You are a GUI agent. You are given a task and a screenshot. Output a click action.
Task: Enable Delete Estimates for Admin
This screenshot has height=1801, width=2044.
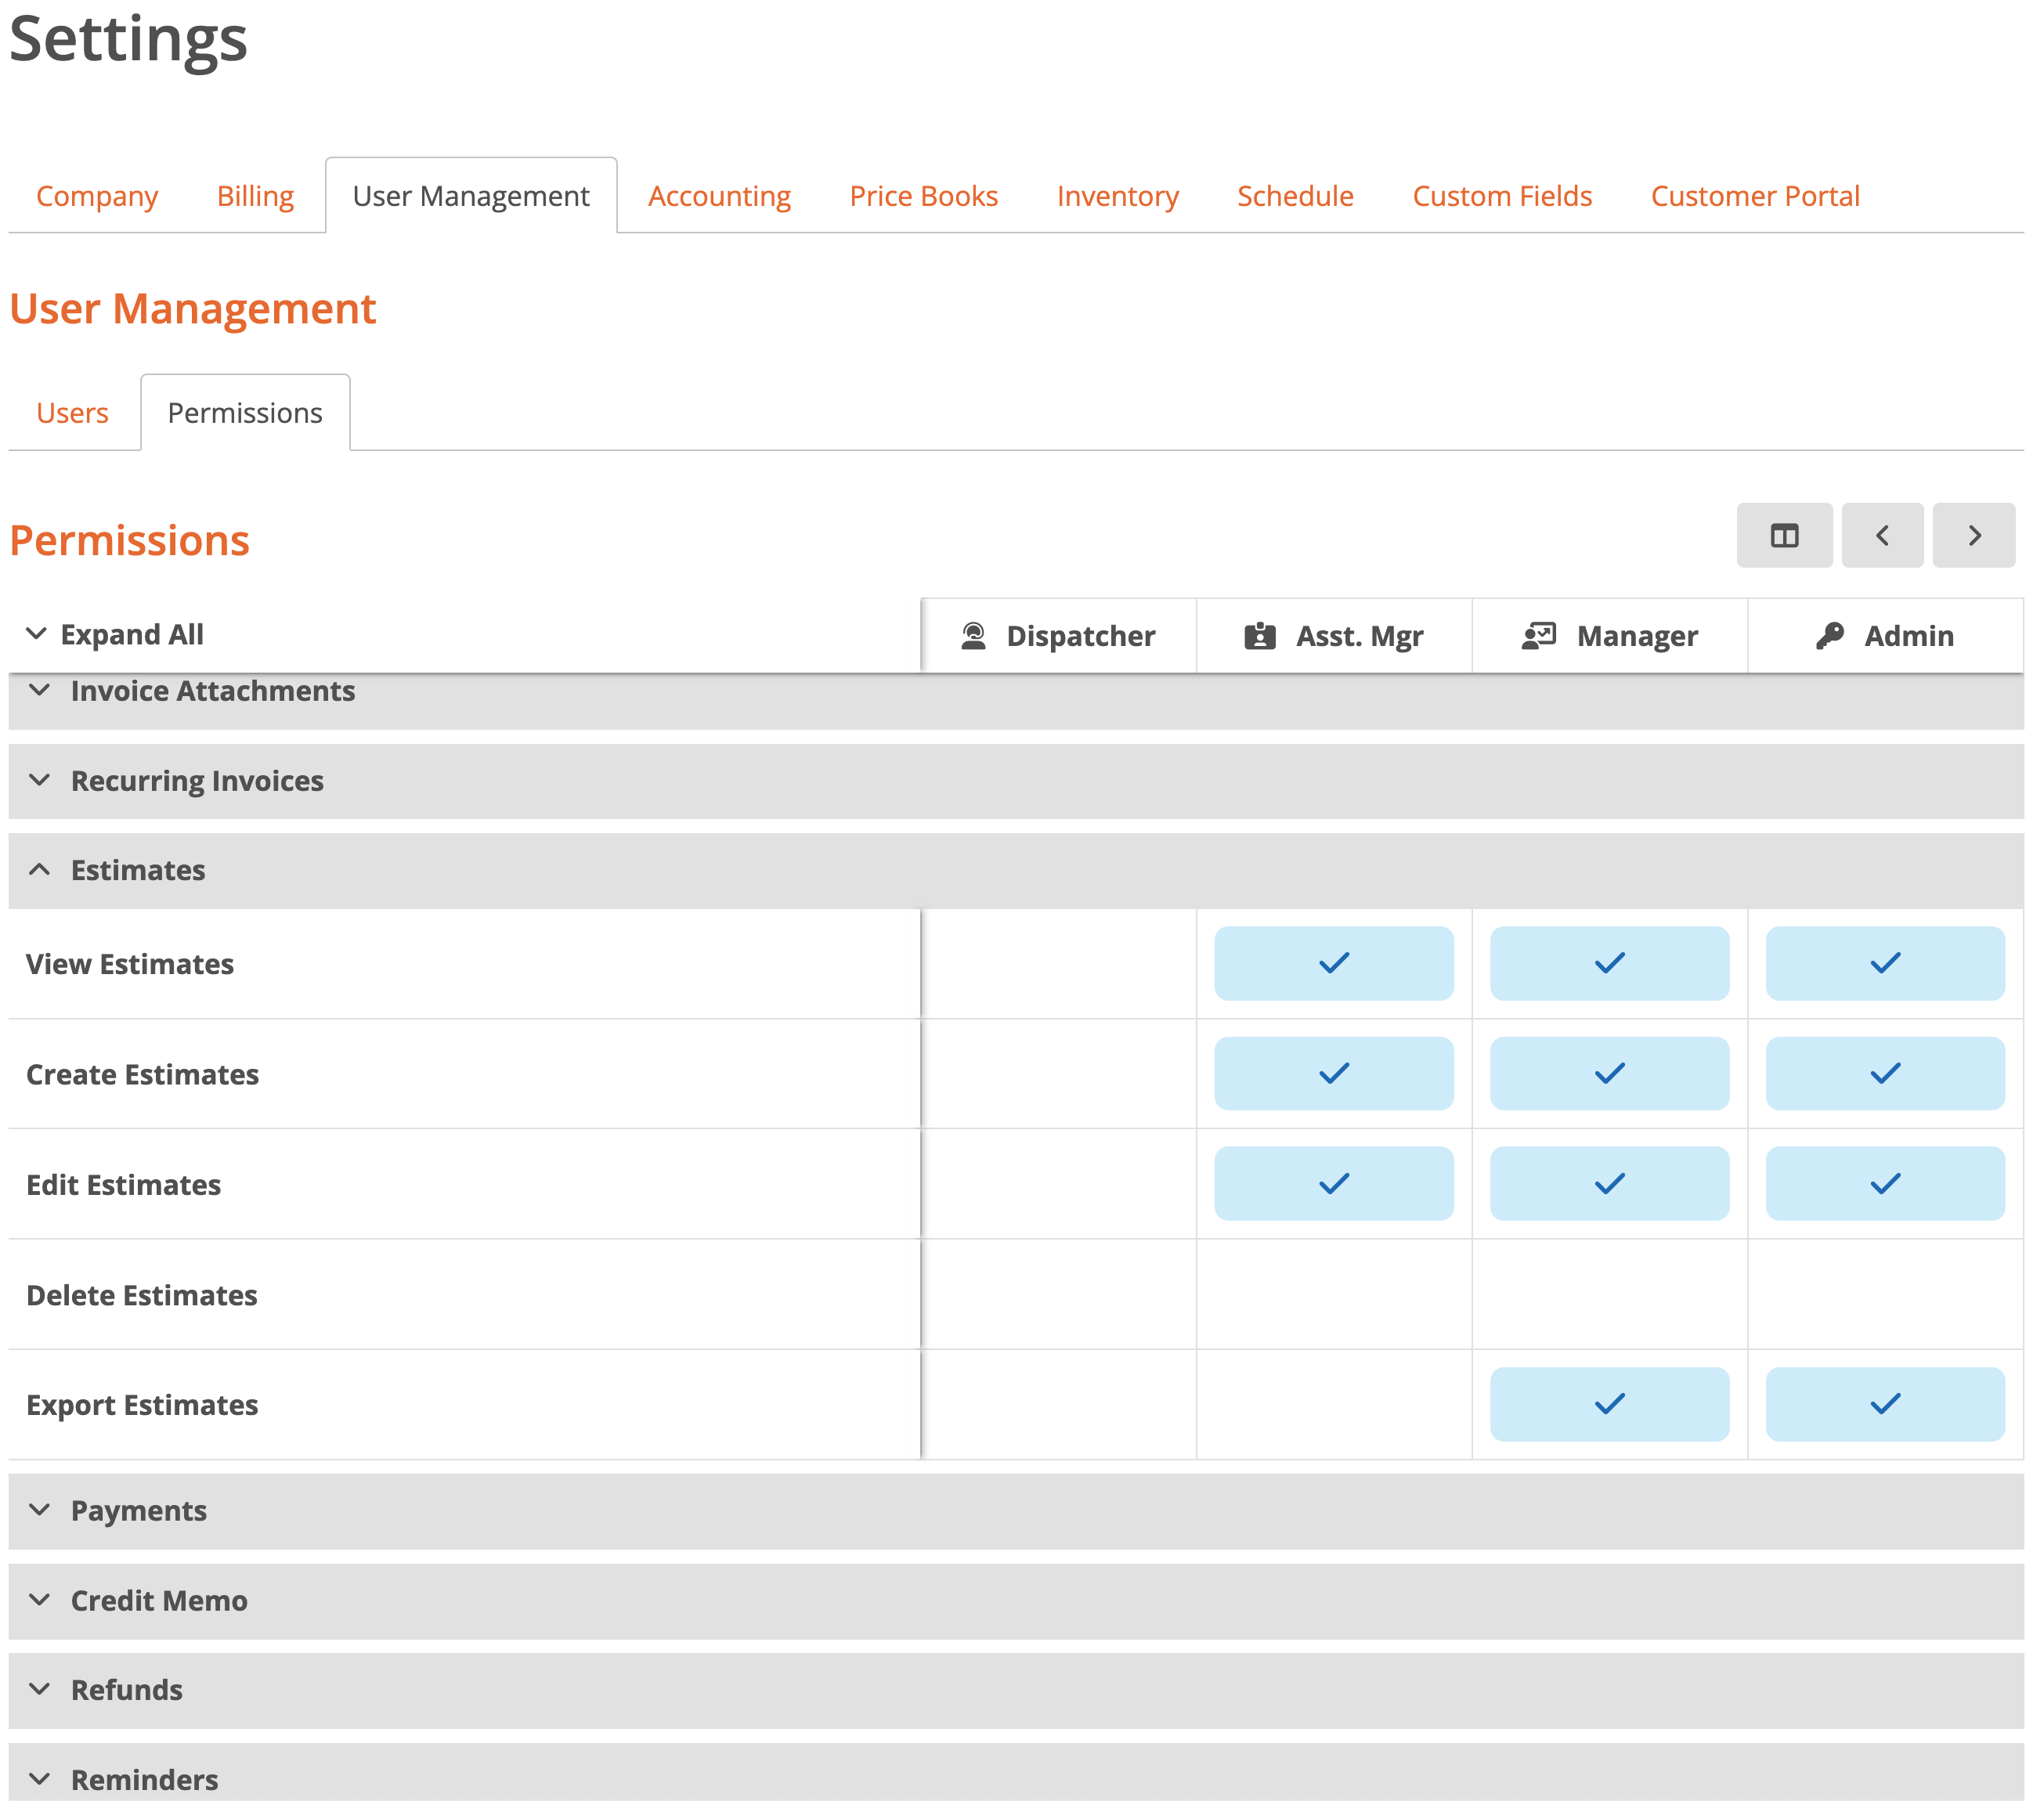click(1885, 1294)
